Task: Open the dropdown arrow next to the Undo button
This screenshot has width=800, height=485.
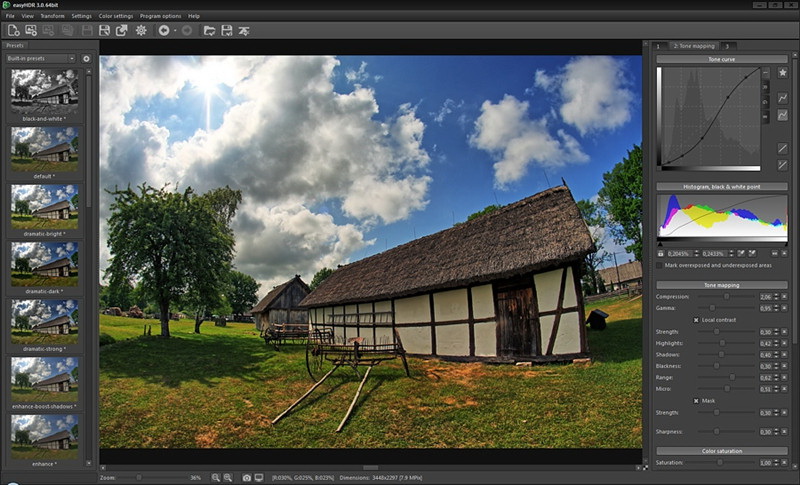Action: (175, 31)
